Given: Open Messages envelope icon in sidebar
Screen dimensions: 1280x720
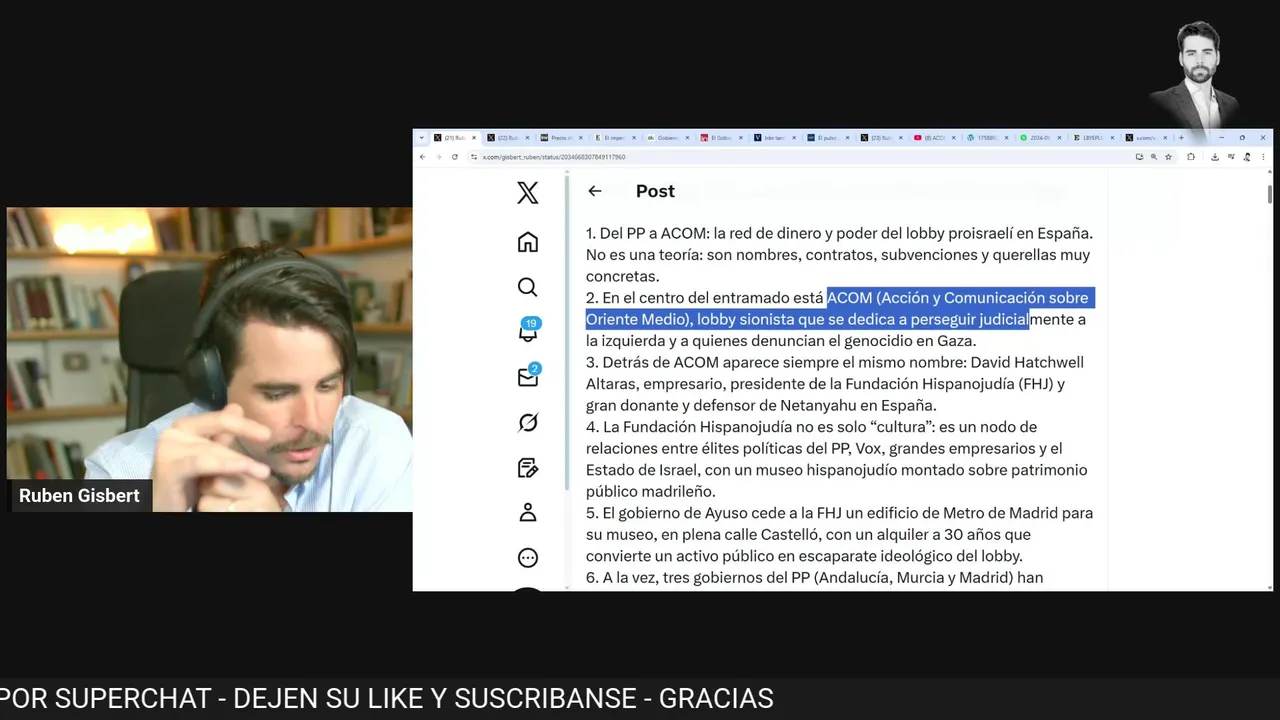Looking at the screenshot, I should pos(528,376).
